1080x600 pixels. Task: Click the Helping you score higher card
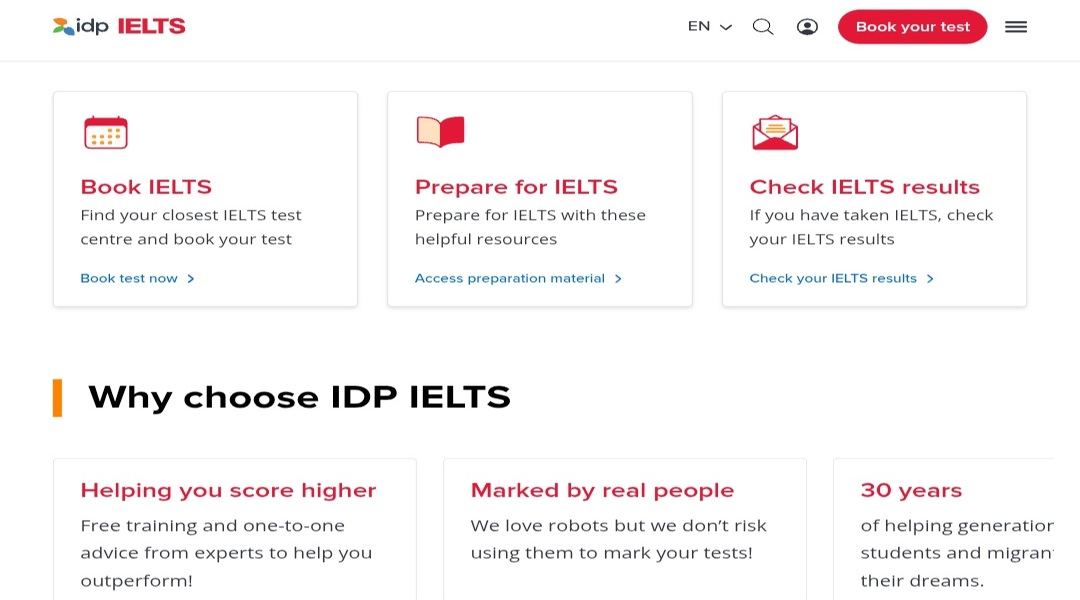[234, 528]
